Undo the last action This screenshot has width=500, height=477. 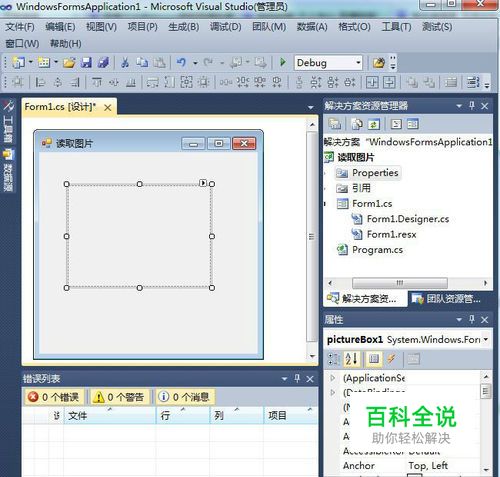(x=181, y=62)
